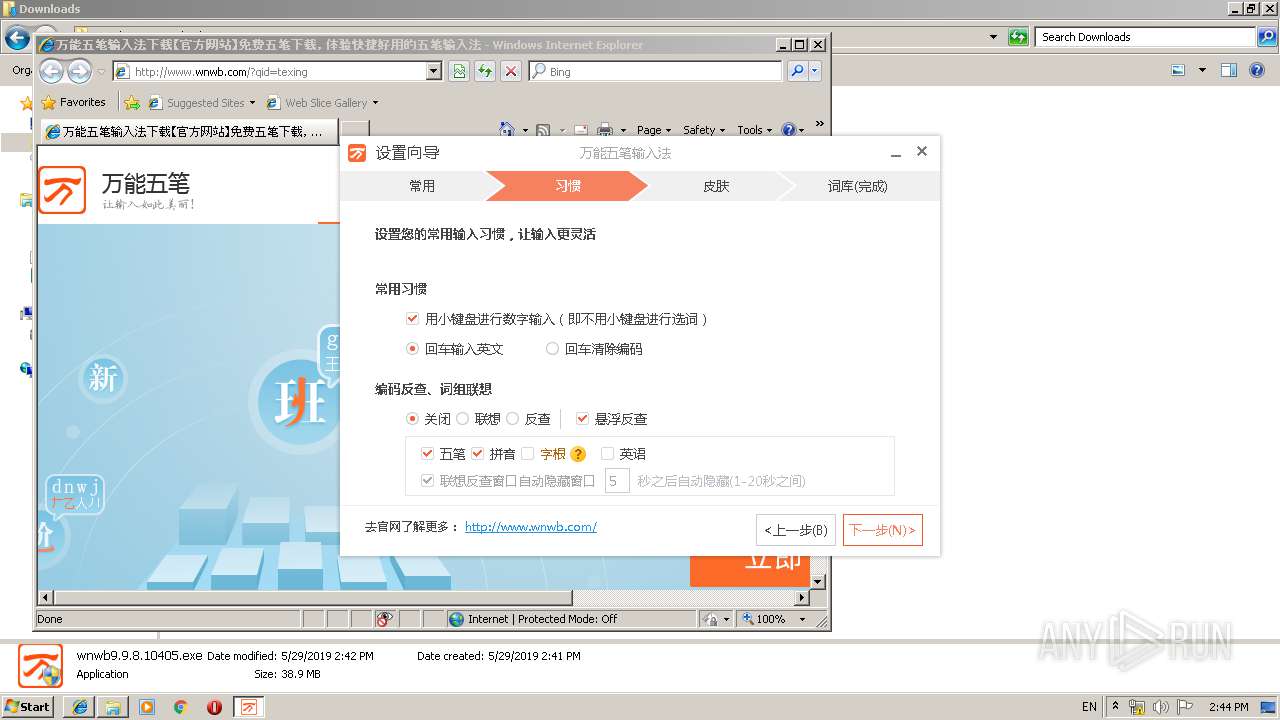Select 回车输入英文 radio option
The image size is (1280, 720).
(412, 349)
